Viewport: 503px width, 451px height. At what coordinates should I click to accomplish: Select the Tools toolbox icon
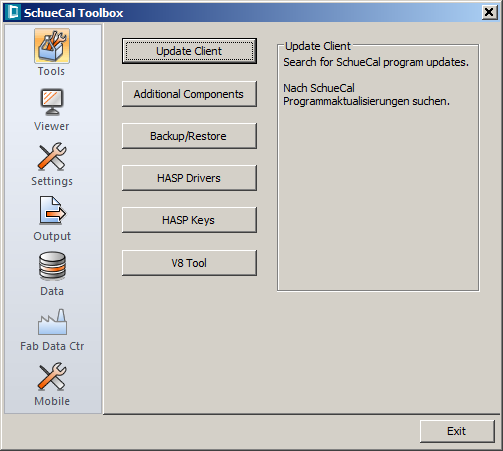pyautogui.click(x=52, y=46)
